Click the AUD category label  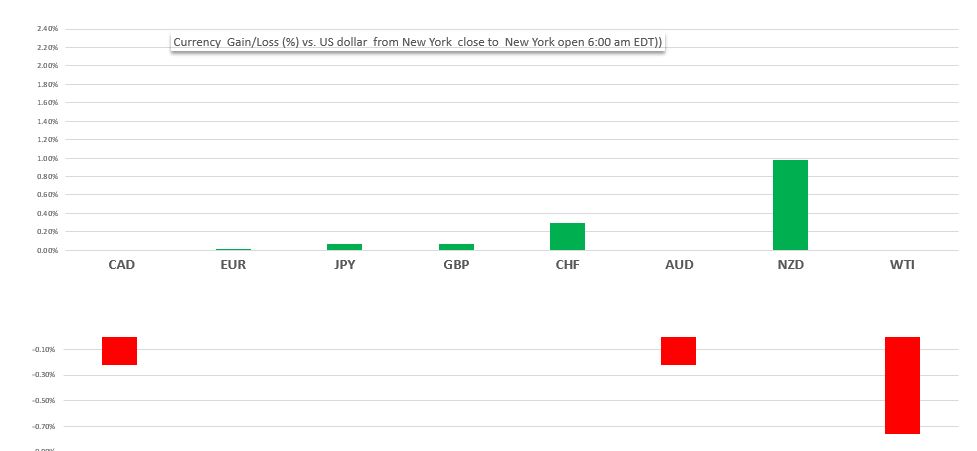coord(678,265)
